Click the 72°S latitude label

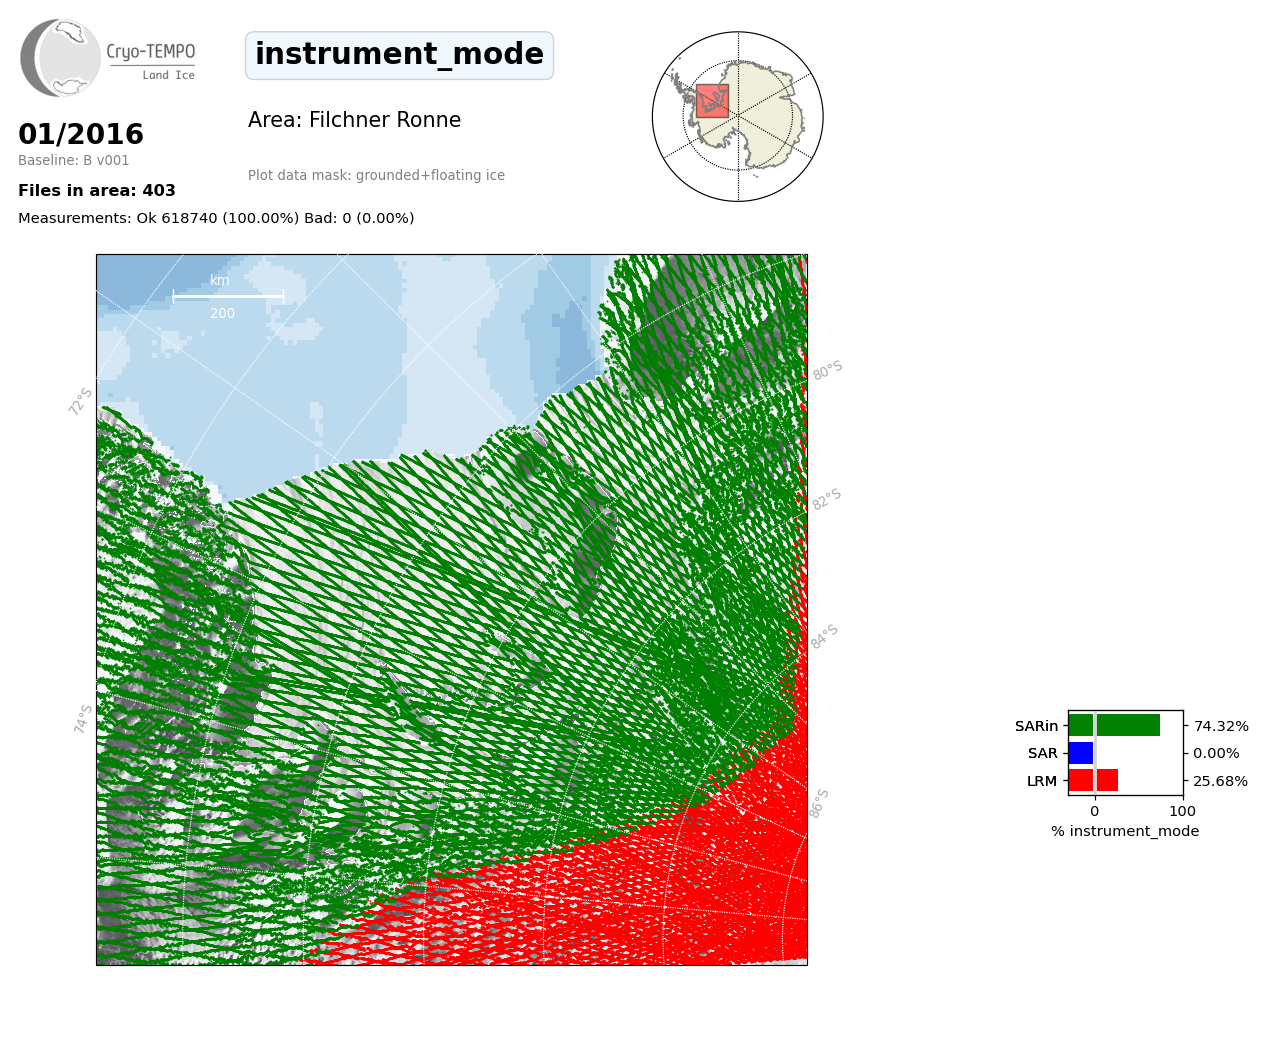pos(81,401)
